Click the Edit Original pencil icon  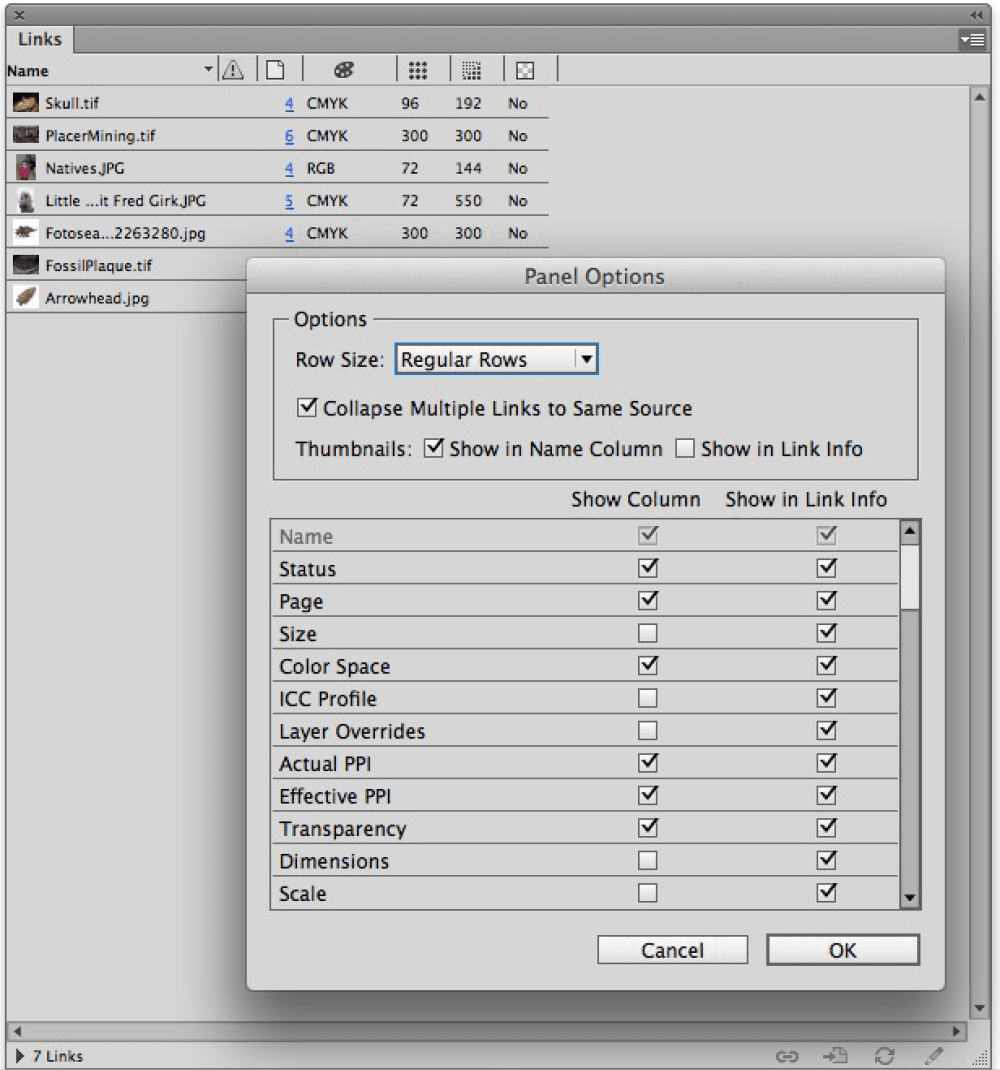[x=934, y=1056]
